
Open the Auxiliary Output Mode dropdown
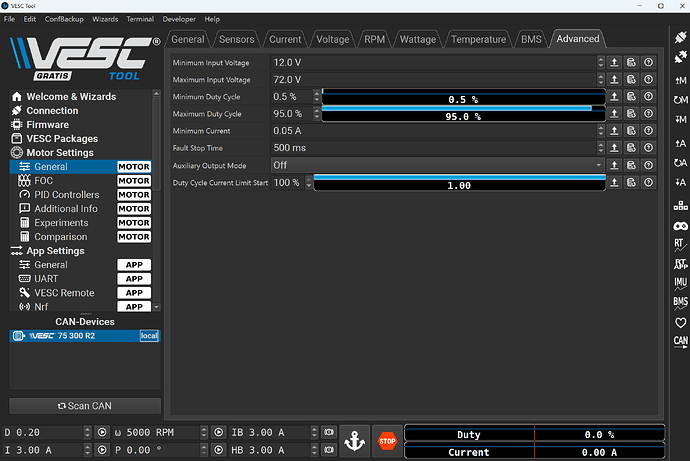click(x=437, y=165)
